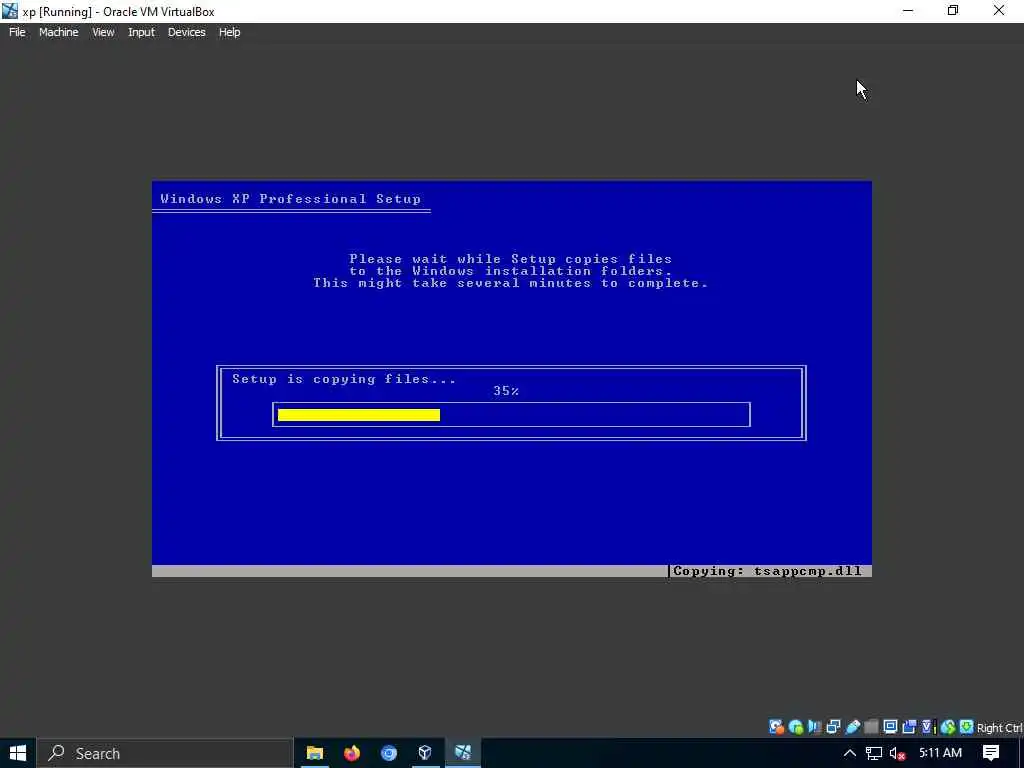Open the Input menu
The height and width of the screenshot is (768, 1024).
[x=141, y=32]
